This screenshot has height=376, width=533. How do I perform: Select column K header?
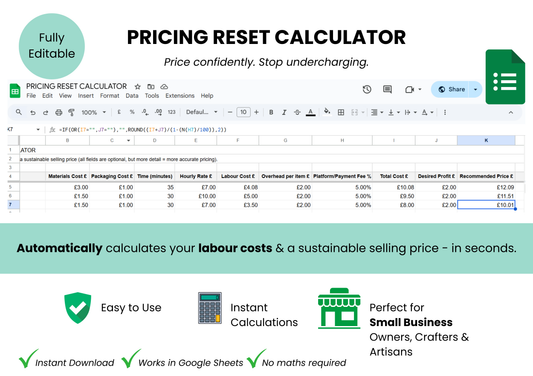pyautogui.click(x=486, y=140)
